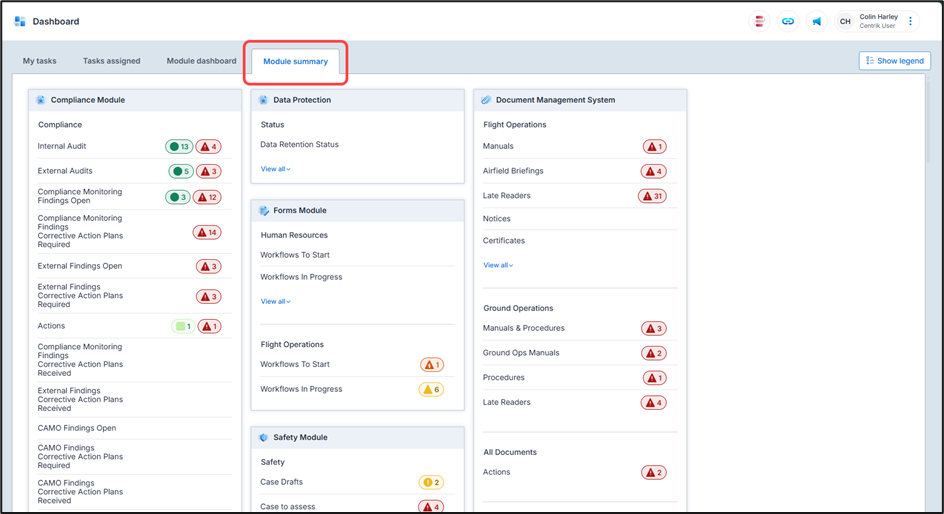Image resolution: width=944 pixels, height=514 pixels.
Task: Open the megaphone announcements icon
Action: click(x=816, y=21)
